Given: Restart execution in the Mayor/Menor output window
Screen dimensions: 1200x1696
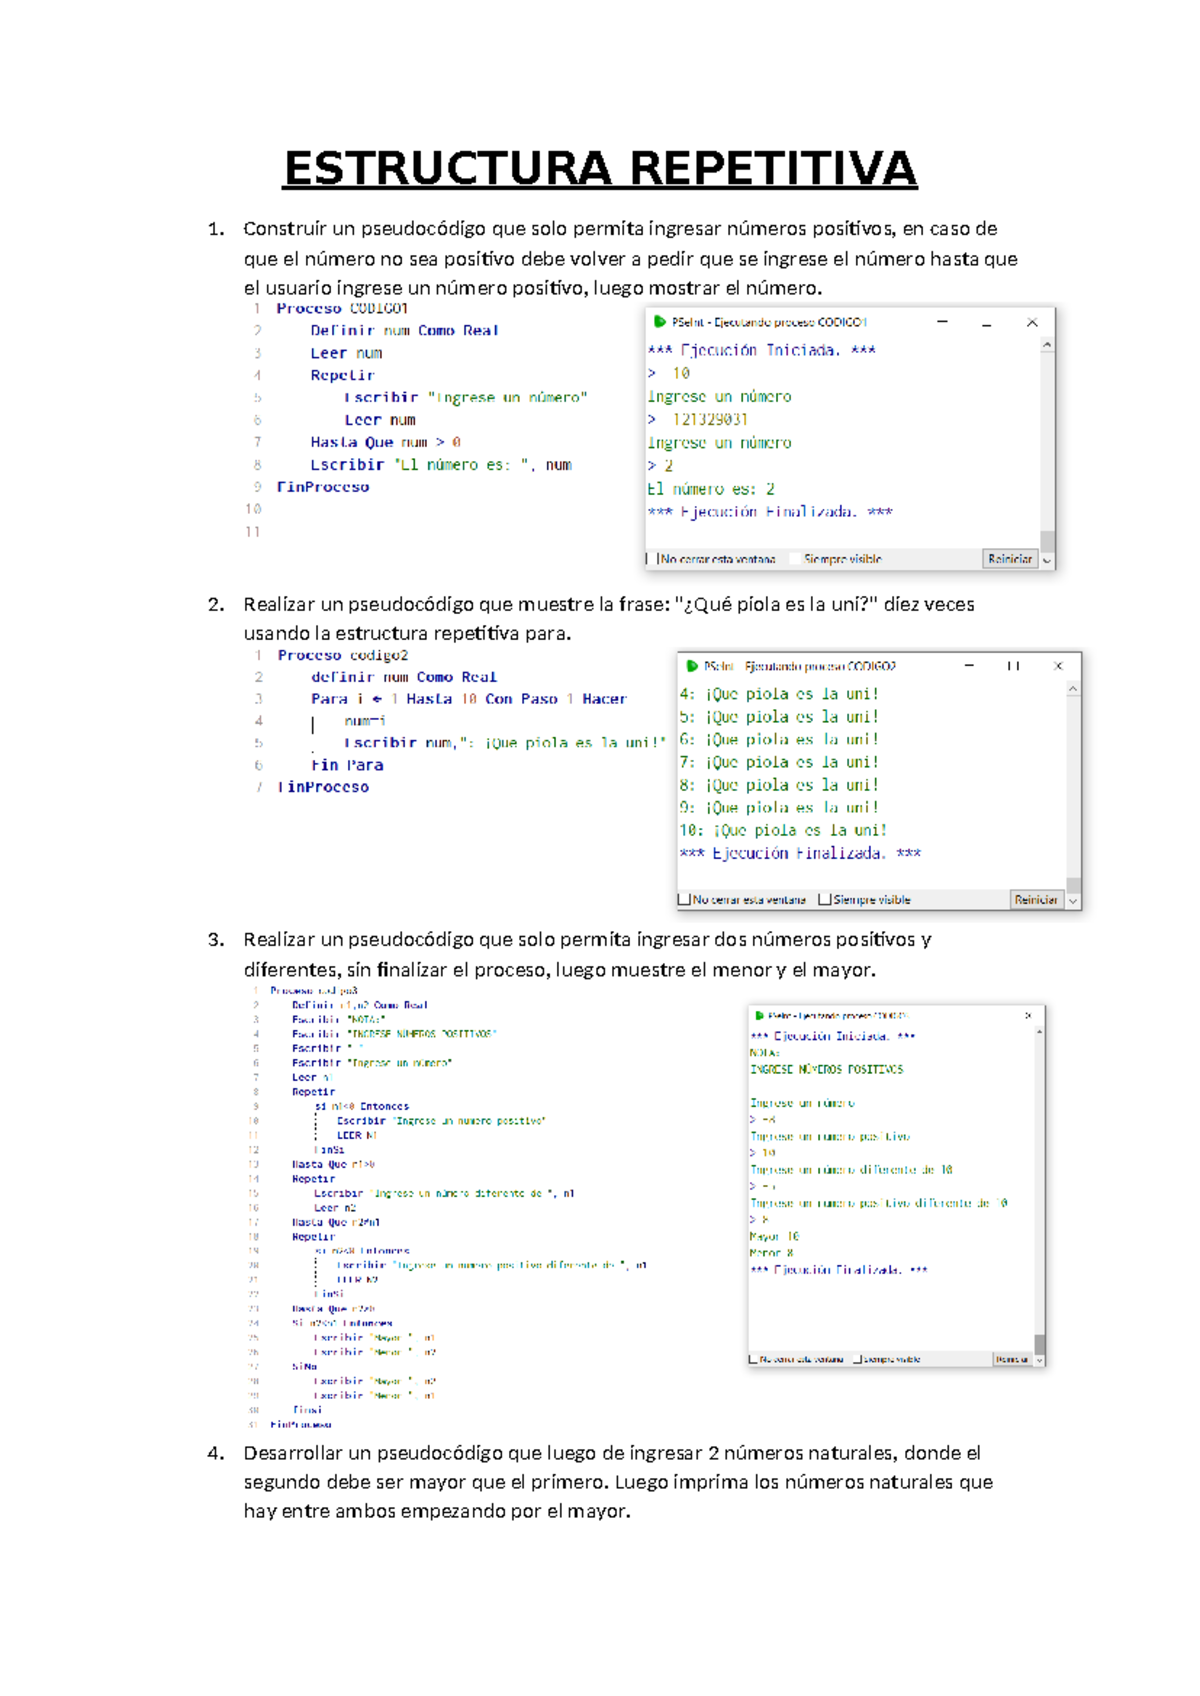Looking at the screenshot, I should 1011,1359.
